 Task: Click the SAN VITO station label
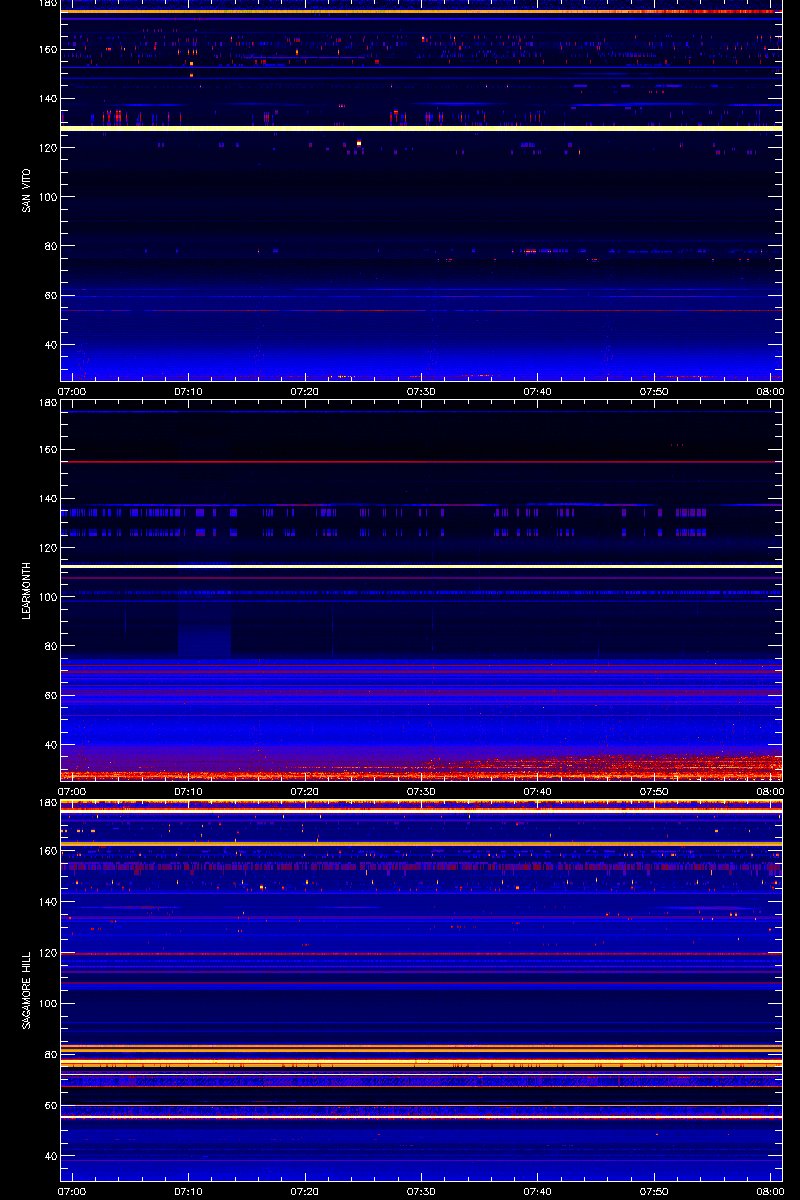(x=27, y=190)
